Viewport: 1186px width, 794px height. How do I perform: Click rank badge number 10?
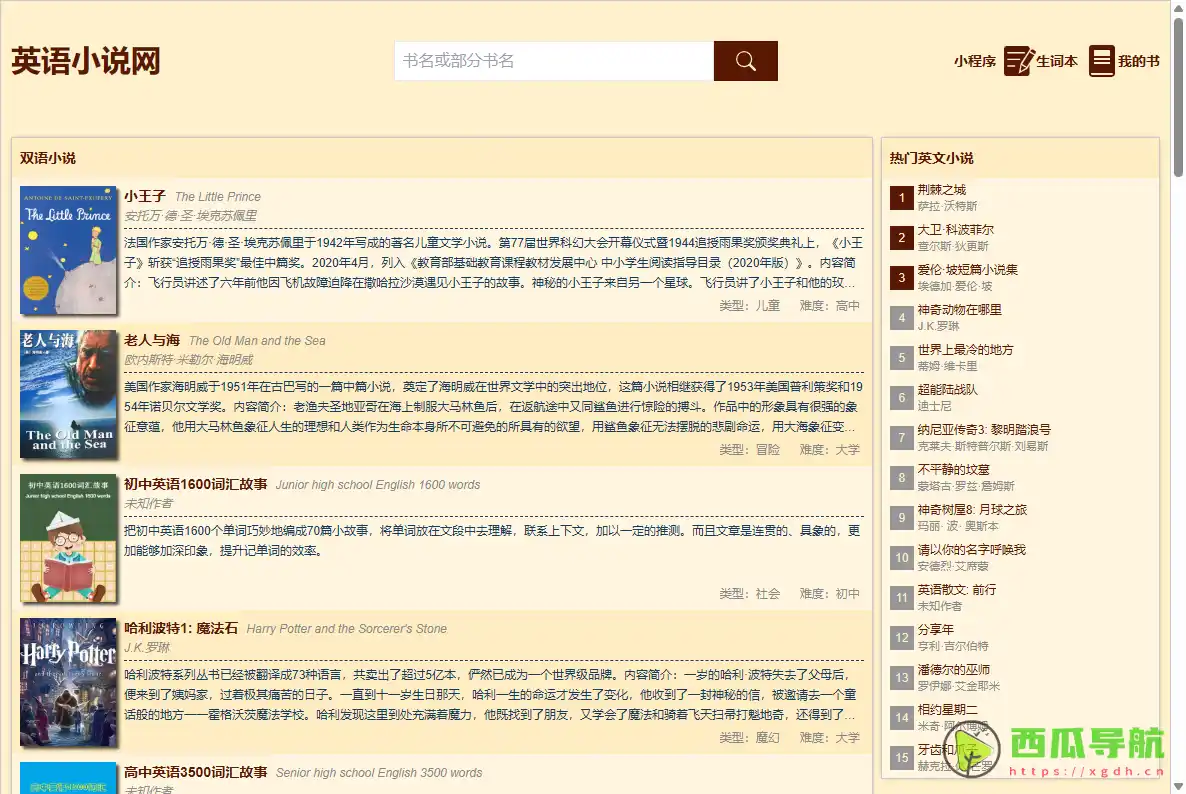coord(902,558)
